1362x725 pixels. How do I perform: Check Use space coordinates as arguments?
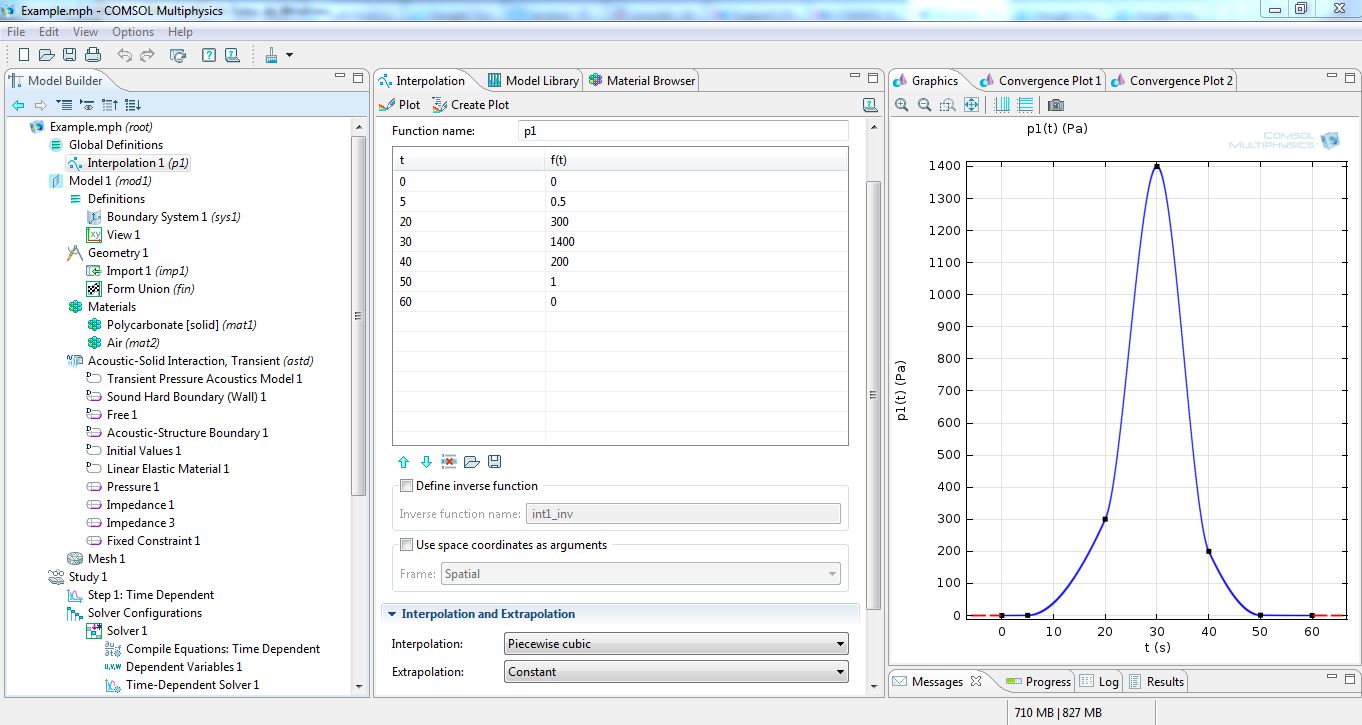click(x=406, y=545)
